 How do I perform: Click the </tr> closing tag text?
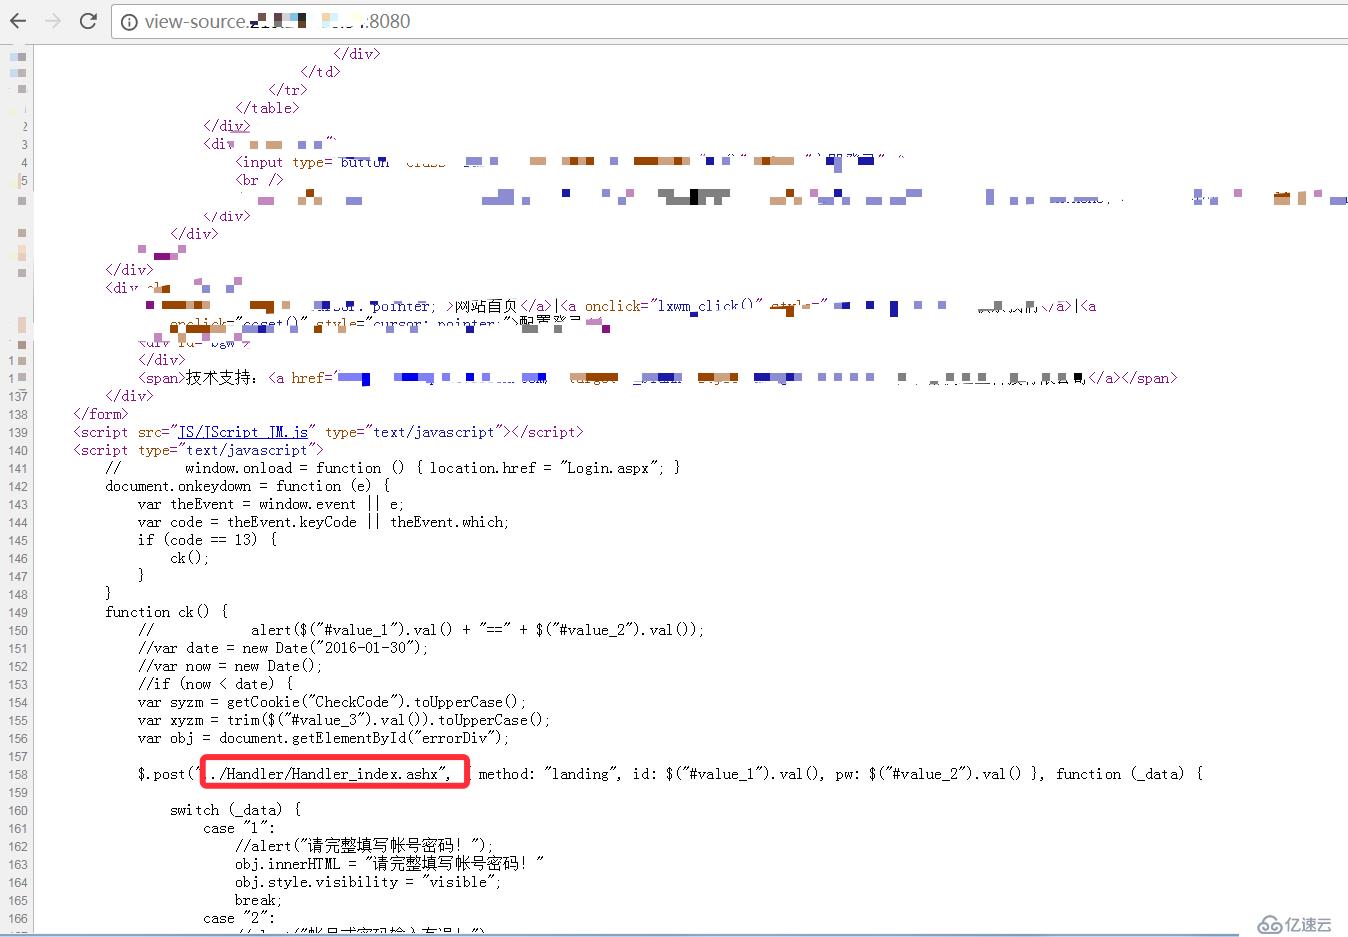point(288,90)
